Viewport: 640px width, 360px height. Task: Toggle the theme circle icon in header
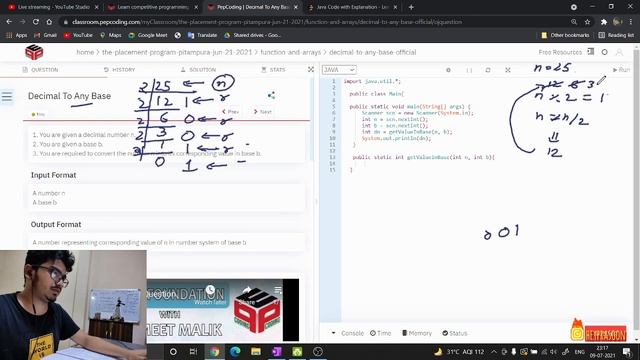(604, 52)
